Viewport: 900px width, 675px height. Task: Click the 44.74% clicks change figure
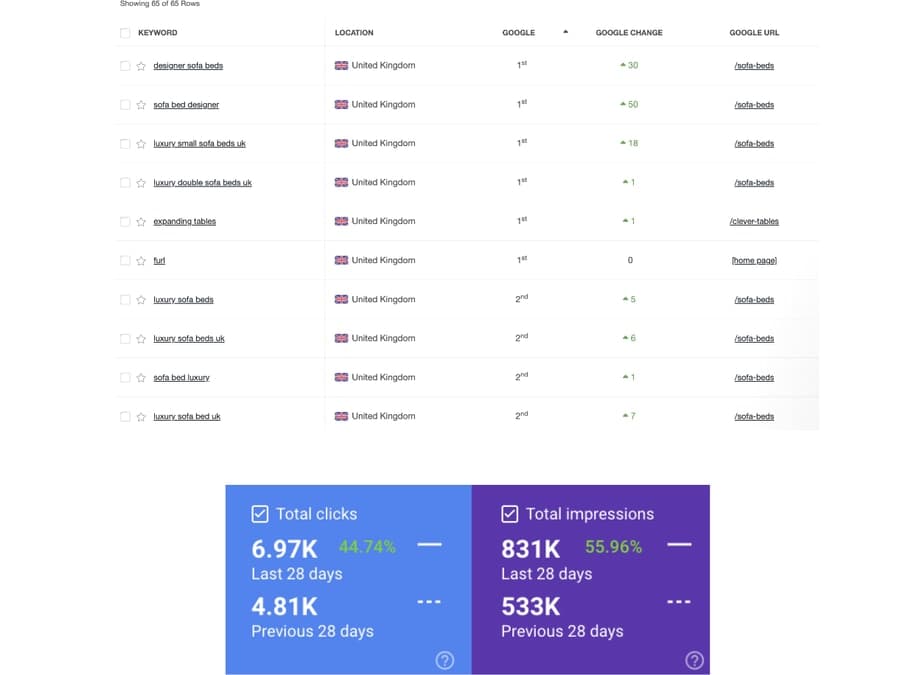pos(367,547)
